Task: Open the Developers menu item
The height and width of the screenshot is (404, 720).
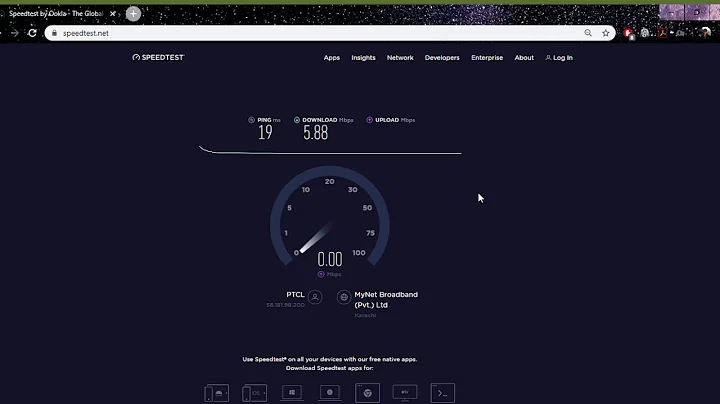Action: pos(442,58)
